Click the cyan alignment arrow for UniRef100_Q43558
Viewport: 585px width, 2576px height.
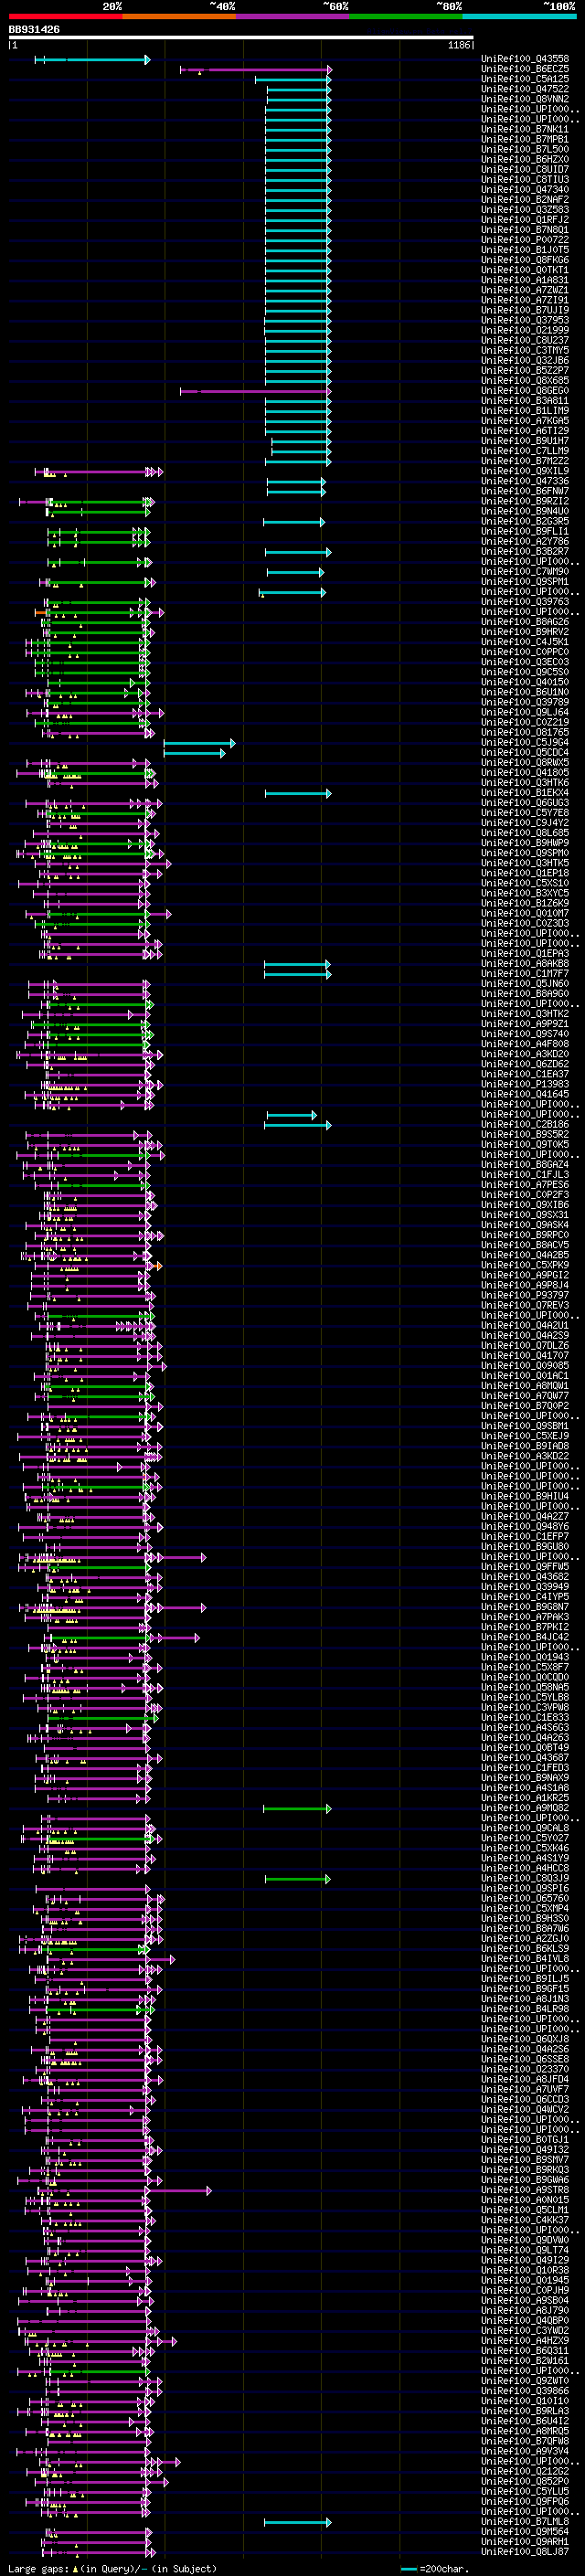(x=92, y=60)
